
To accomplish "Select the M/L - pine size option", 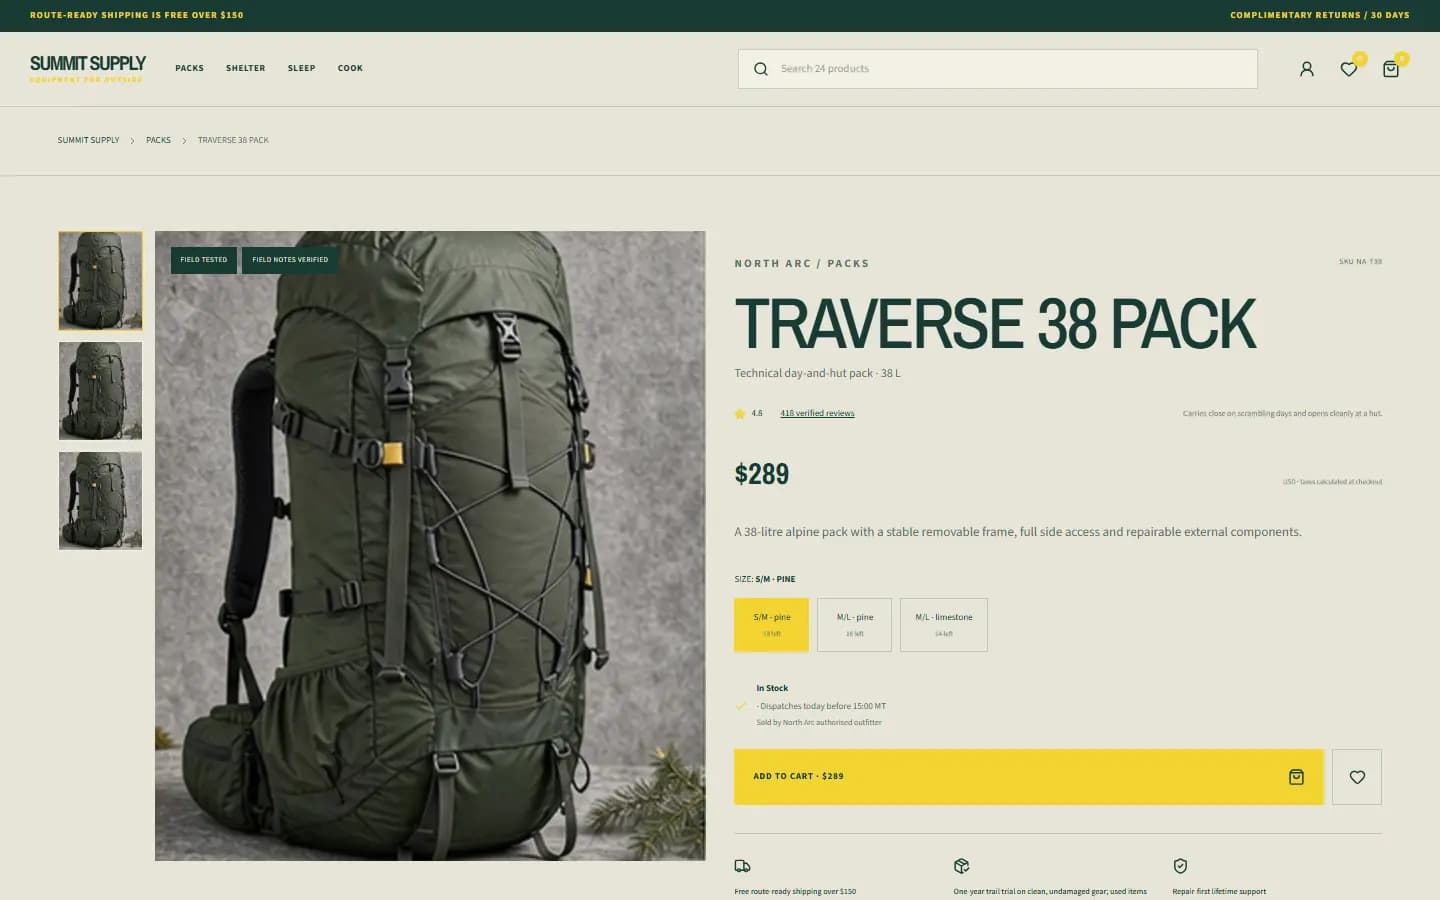I will (x=854, y=625).
